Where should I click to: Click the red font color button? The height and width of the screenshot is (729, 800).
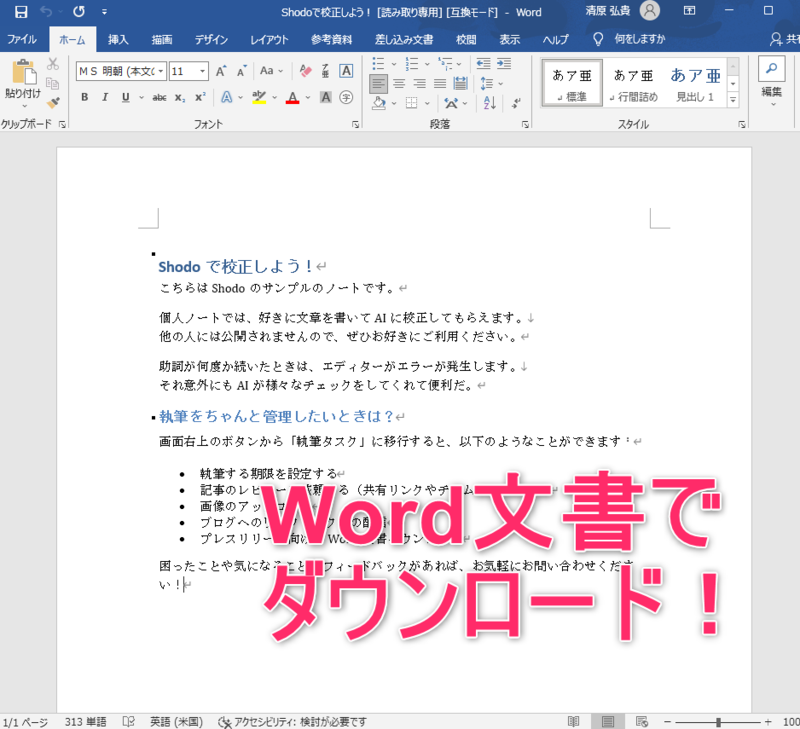click(292, 97)
